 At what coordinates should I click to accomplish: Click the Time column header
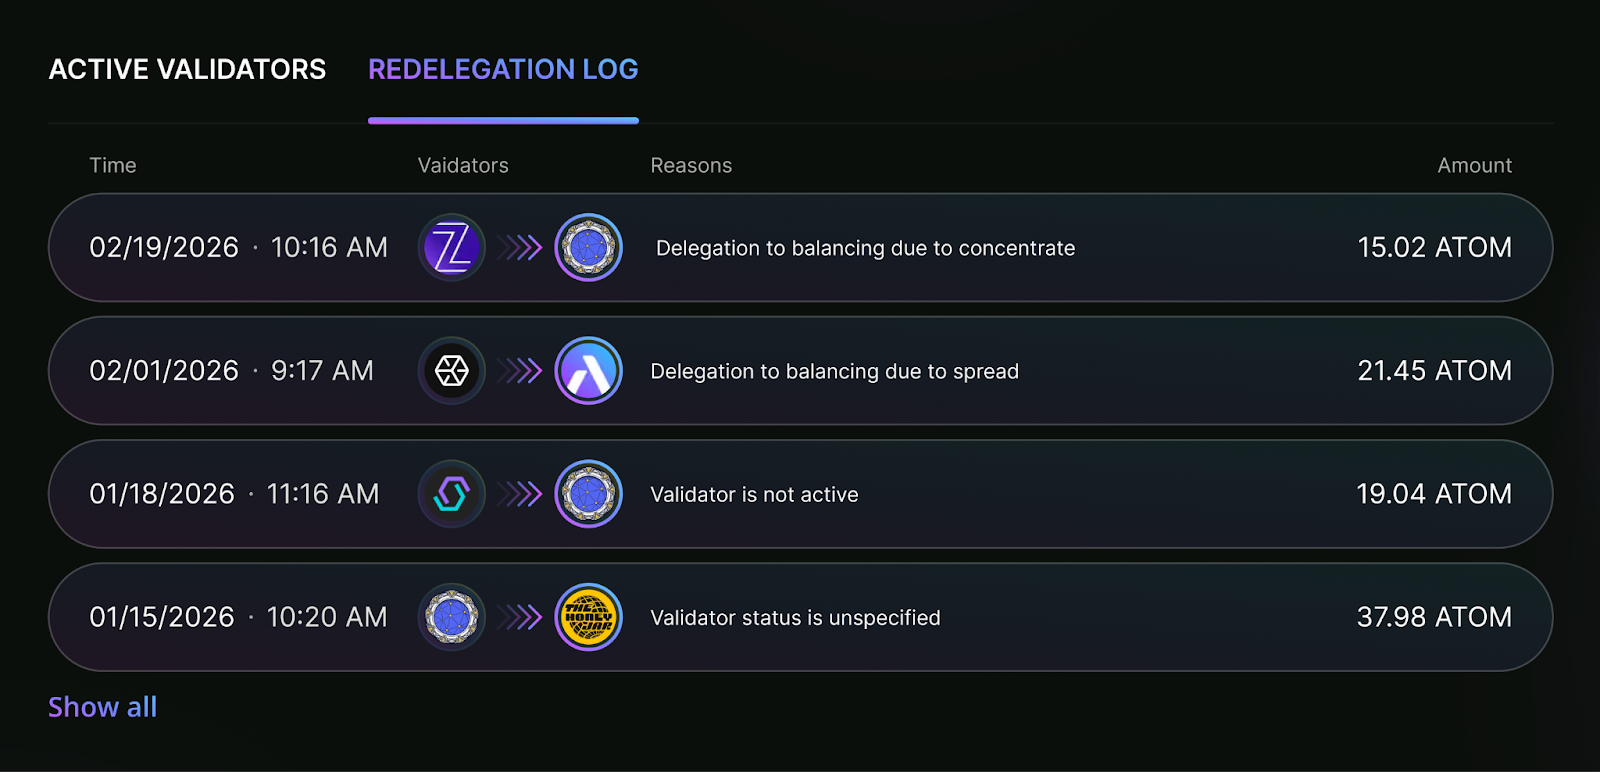[112, 165]
